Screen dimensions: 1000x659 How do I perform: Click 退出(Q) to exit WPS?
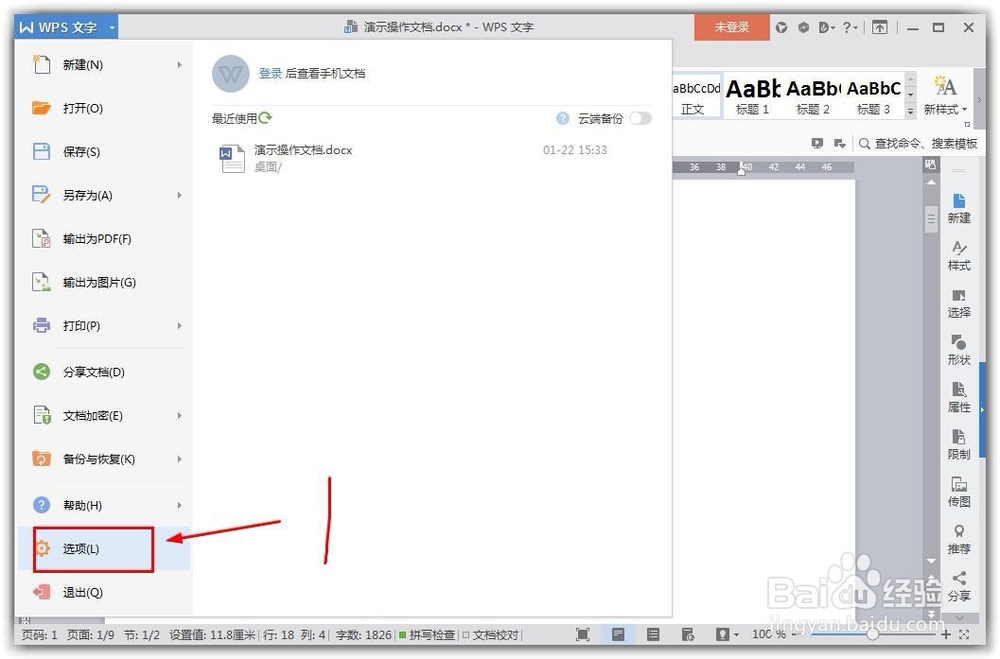coord(104,592)
